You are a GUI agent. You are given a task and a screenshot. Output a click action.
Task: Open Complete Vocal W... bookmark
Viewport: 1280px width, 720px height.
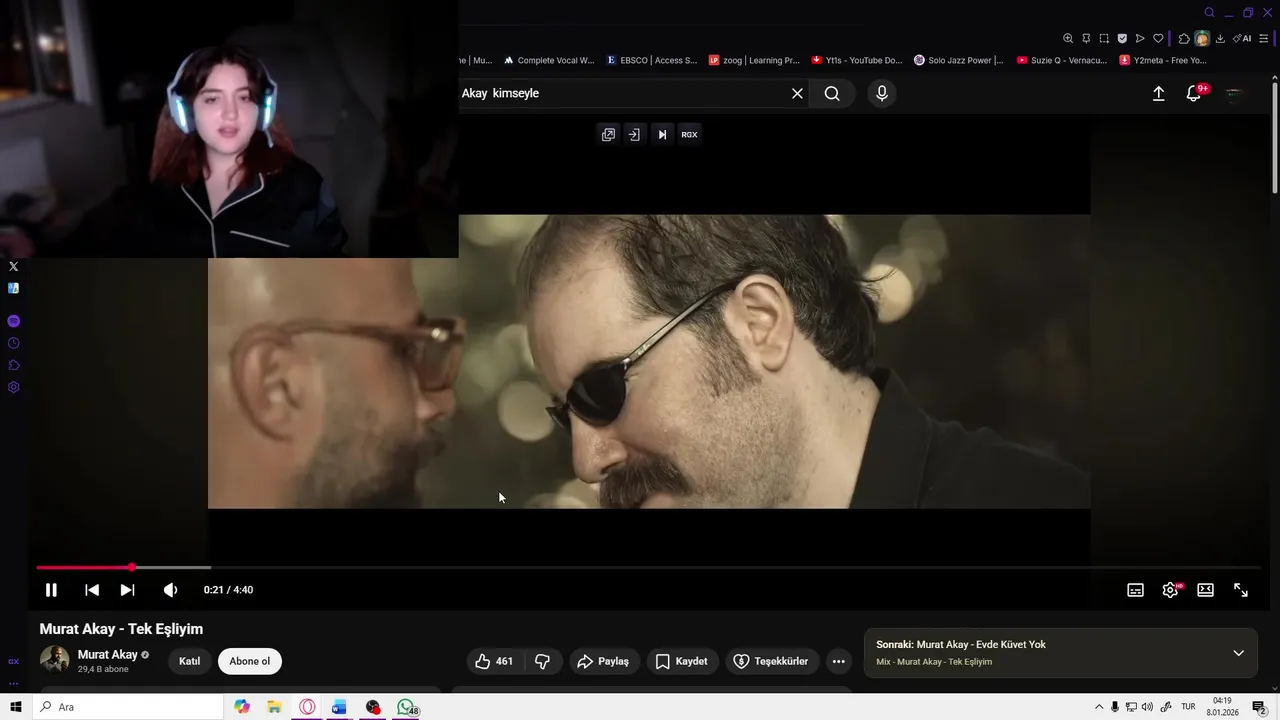[549, 60]
